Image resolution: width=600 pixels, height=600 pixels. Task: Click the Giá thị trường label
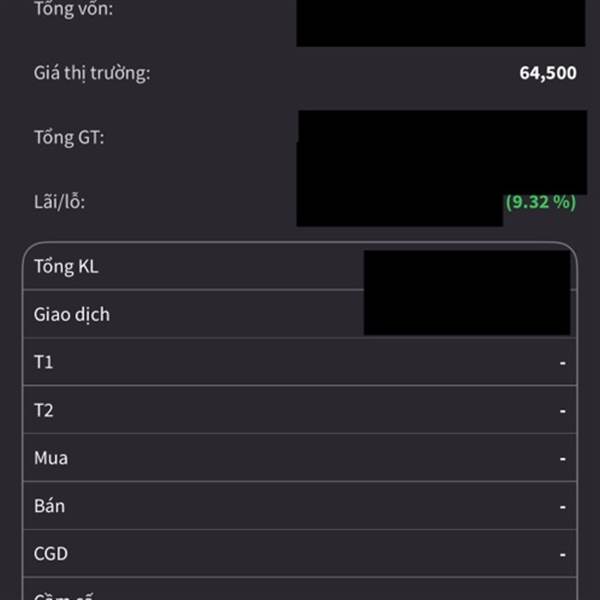(92, 73)
